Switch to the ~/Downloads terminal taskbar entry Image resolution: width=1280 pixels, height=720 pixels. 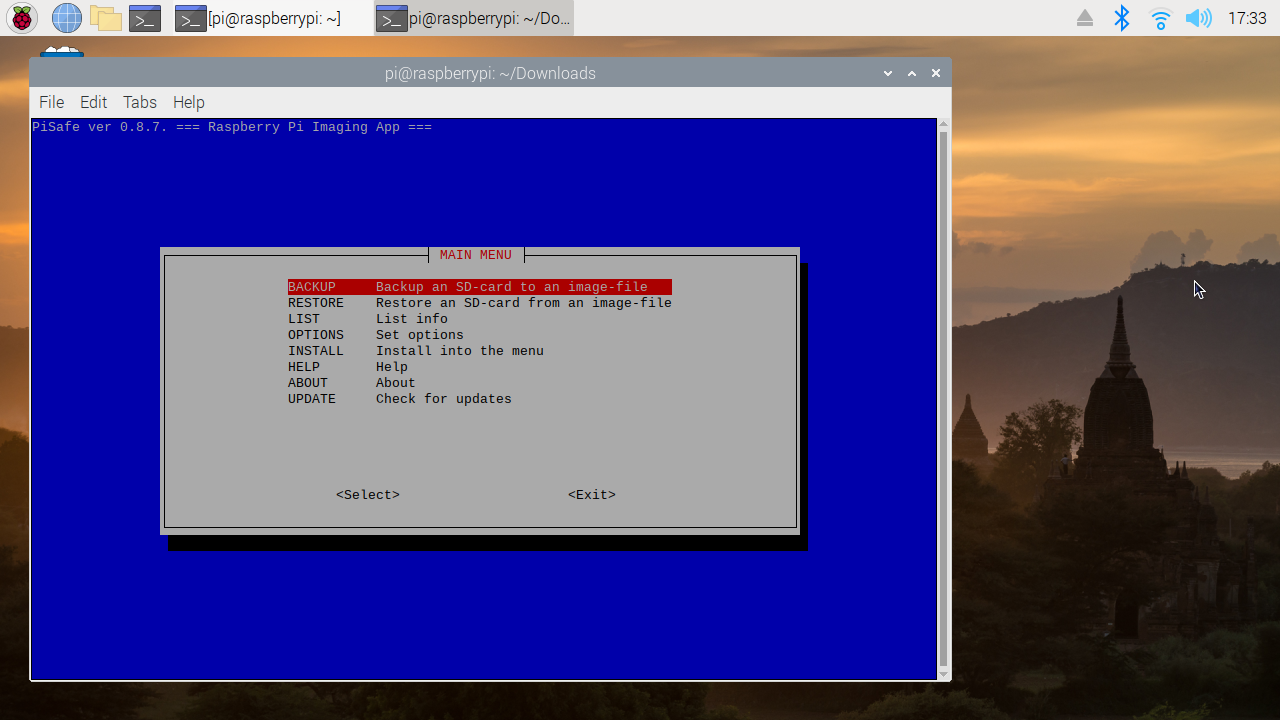coord(474,18)
